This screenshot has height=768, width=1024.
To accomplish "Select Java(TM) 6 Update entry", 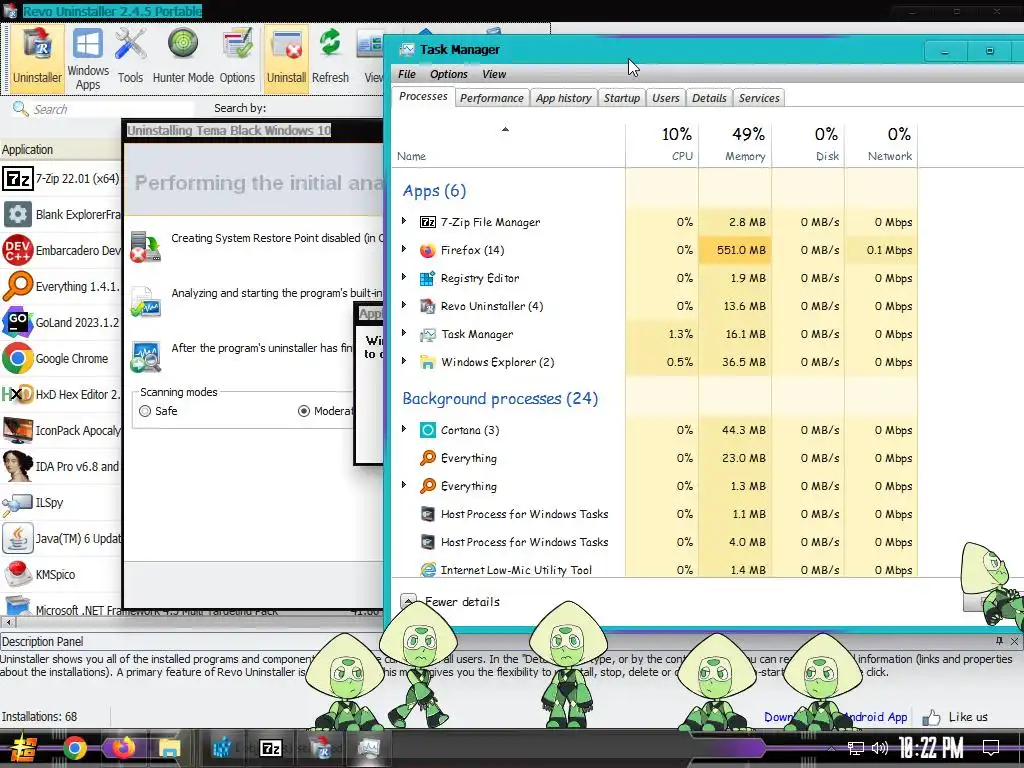I will pyautogui.click(x=61, y=538).
